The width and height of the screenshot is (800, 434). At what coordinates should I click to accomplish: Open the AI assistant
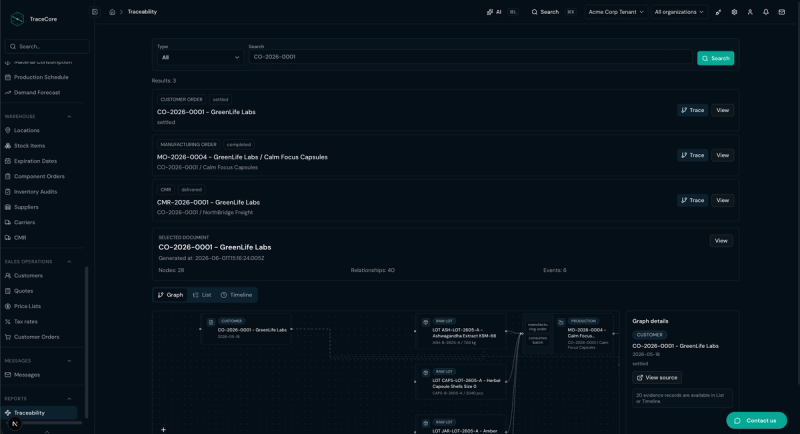(494, 12)
